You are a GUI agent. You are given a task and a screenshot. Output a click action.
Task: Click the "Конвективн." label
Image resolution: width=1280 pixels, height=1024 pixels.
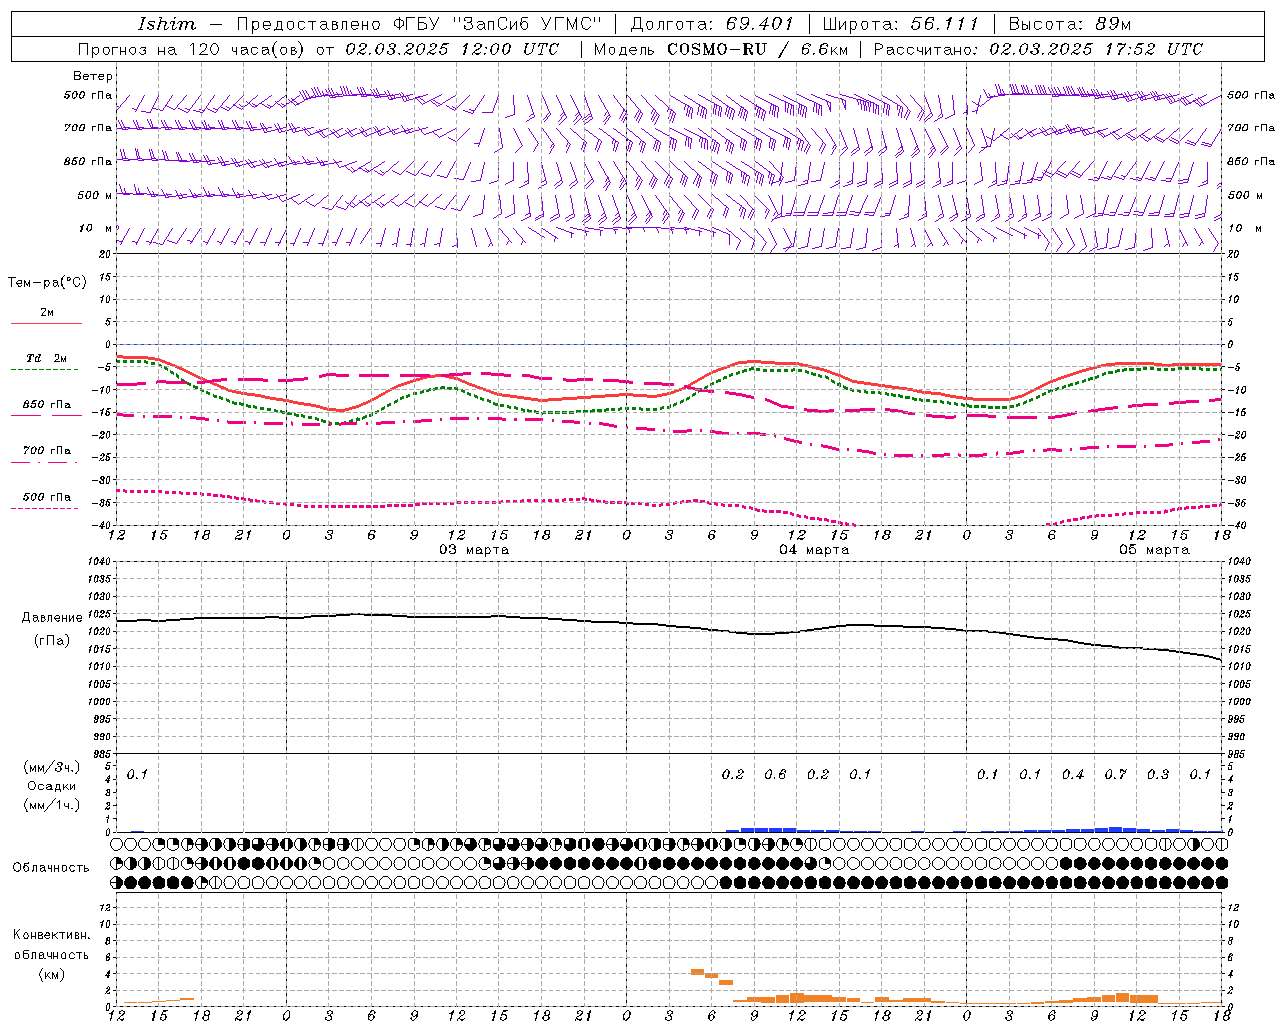51,935
